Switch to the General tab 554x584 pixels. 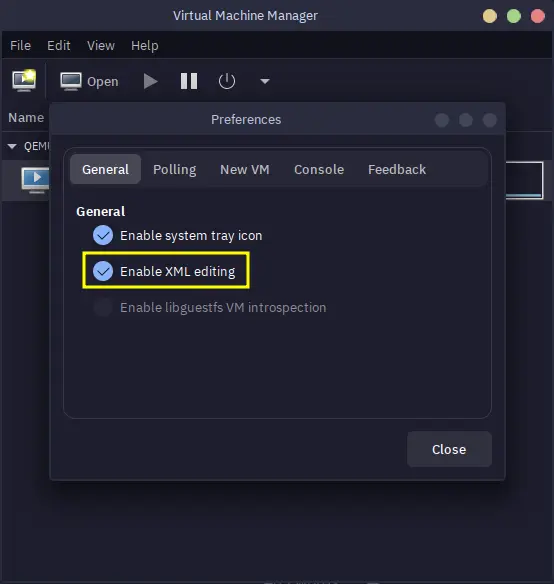click(x=105, y=169)
